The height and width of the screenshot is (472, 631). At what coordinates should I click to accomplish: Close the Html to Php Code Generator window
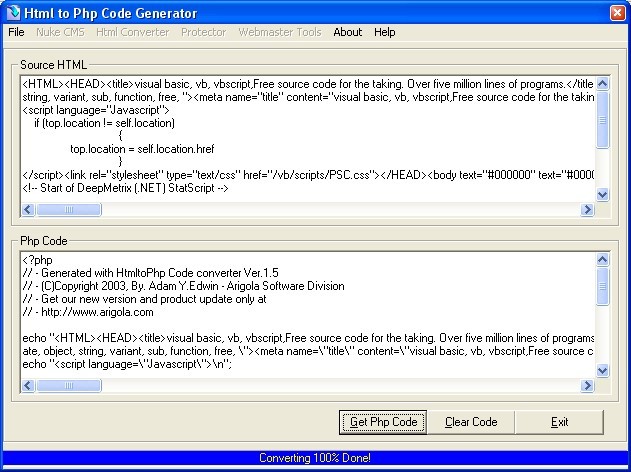point(617,13)
